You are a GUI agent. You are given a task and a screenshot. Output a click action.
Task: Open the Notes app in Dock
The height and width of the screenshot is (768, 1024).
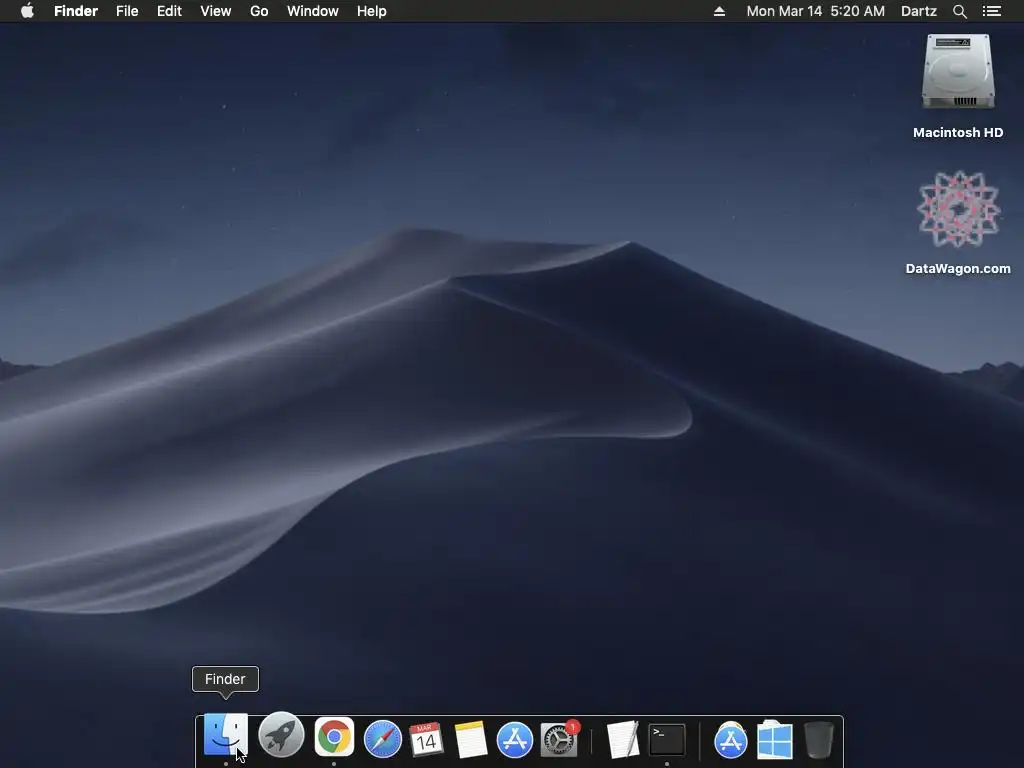pyautogui.click(x=470, y=739)
